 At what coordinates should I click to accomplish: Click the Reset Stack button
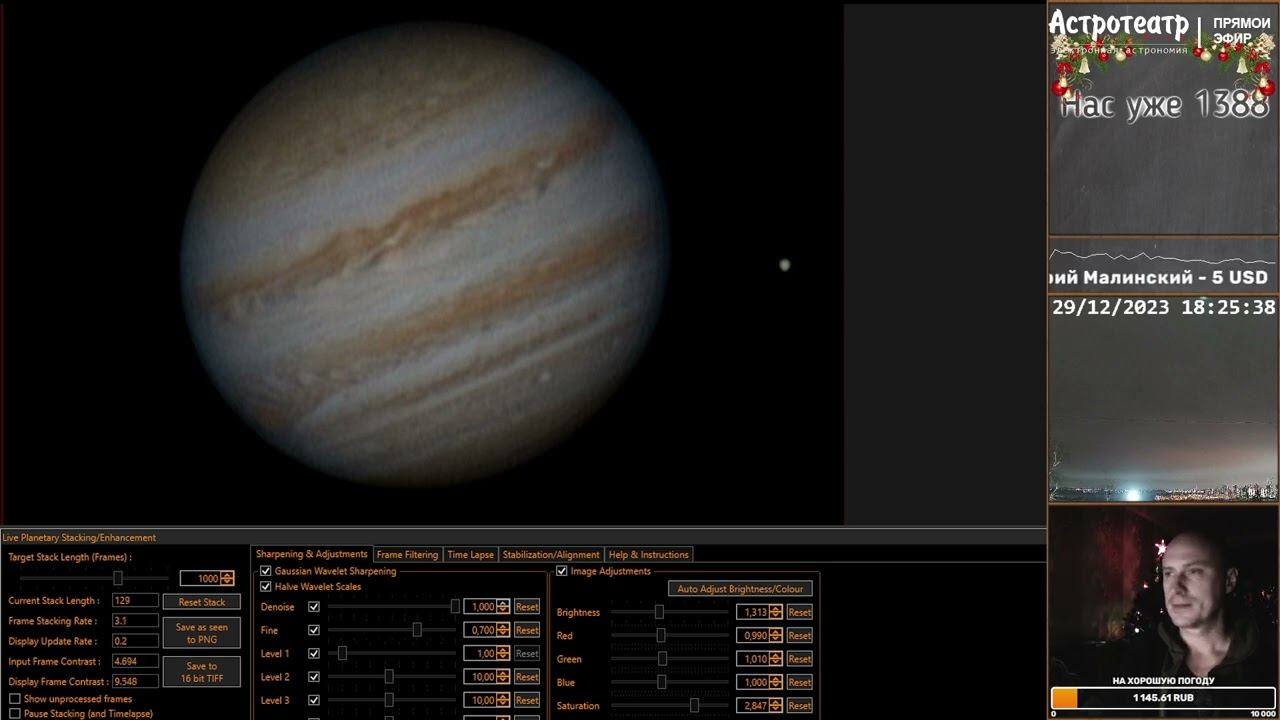[202, 602]
